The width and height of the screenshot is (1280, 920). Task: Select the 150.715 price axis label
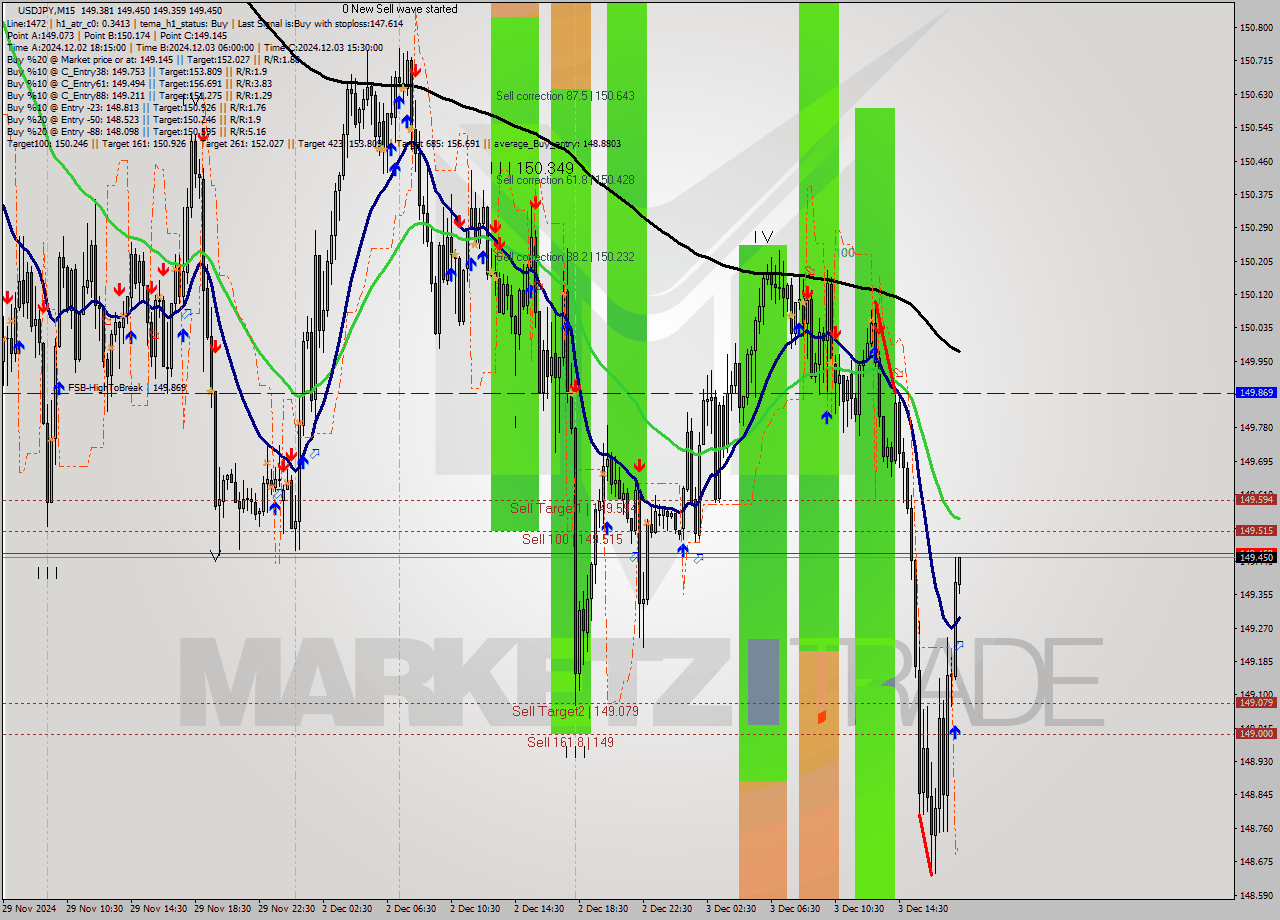1256,61
